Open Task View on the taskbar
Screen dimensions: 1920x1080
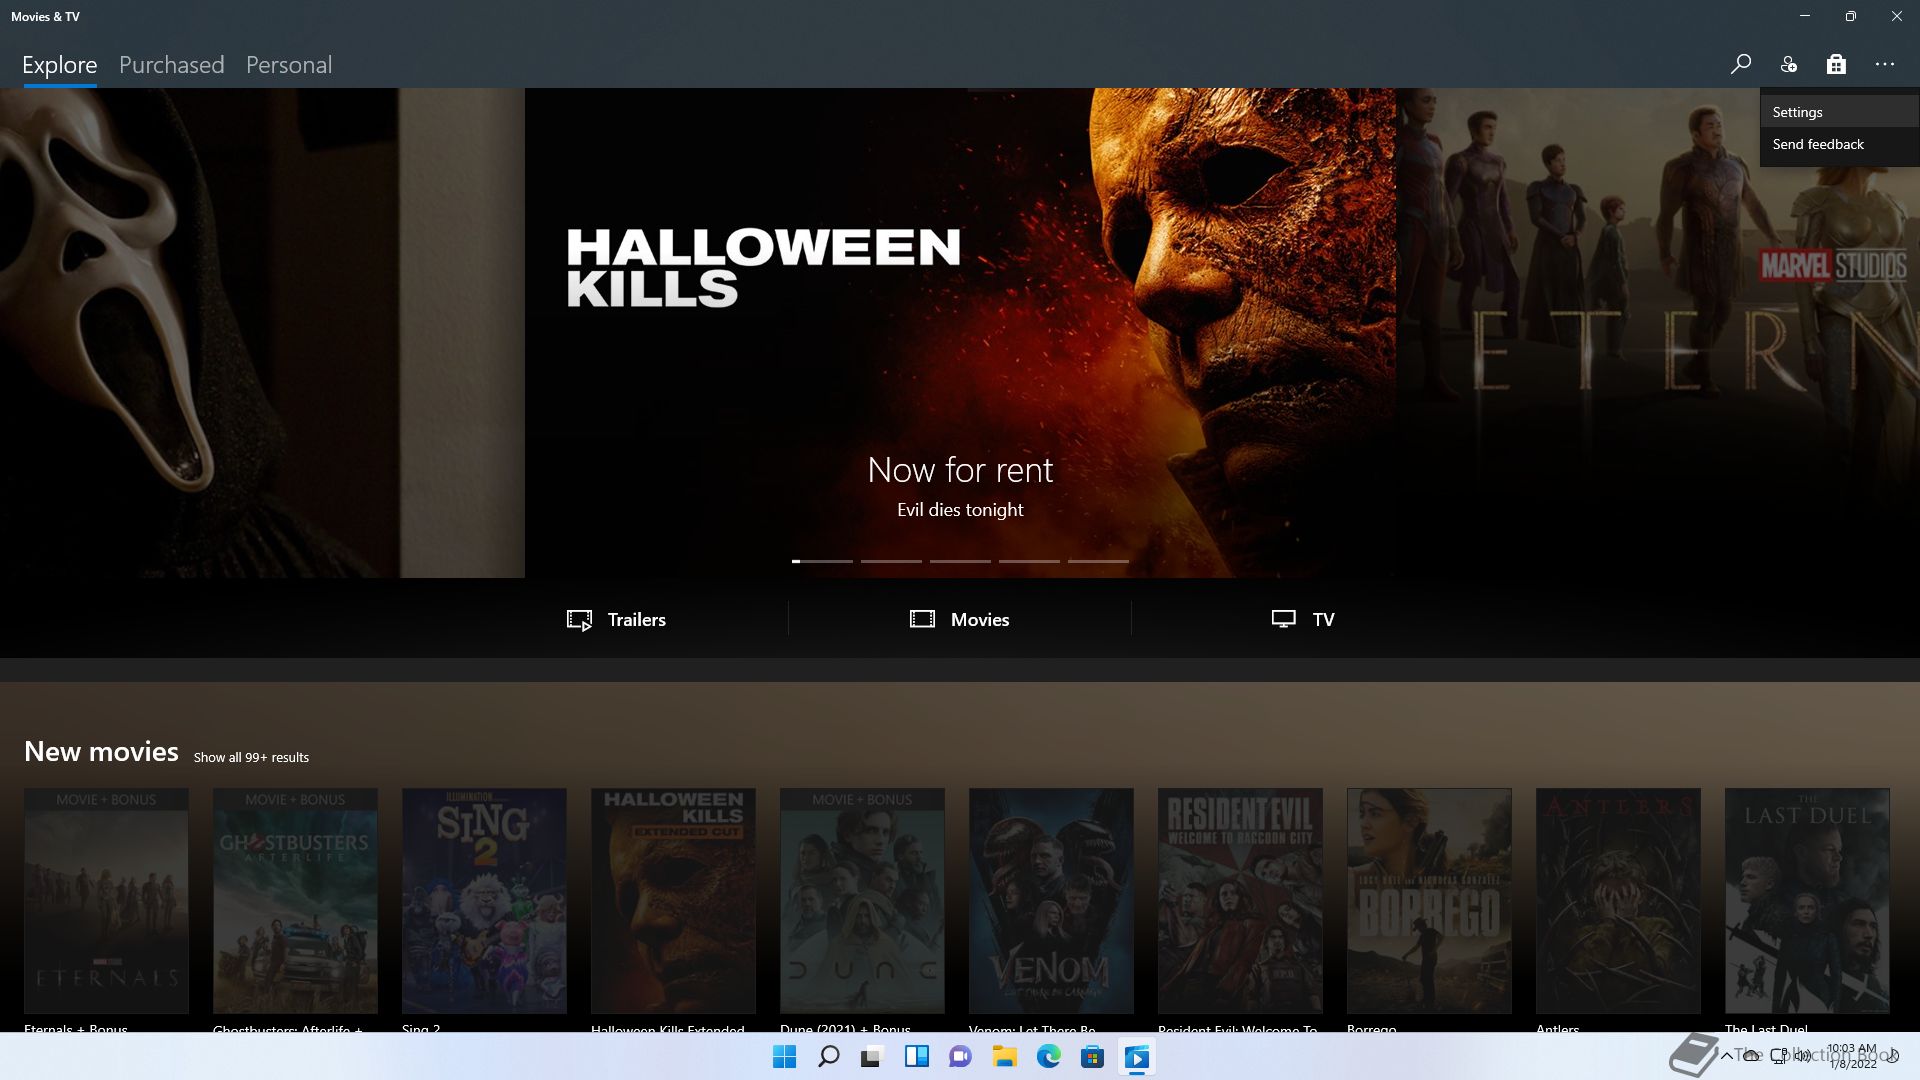(x=872, y=1056)
